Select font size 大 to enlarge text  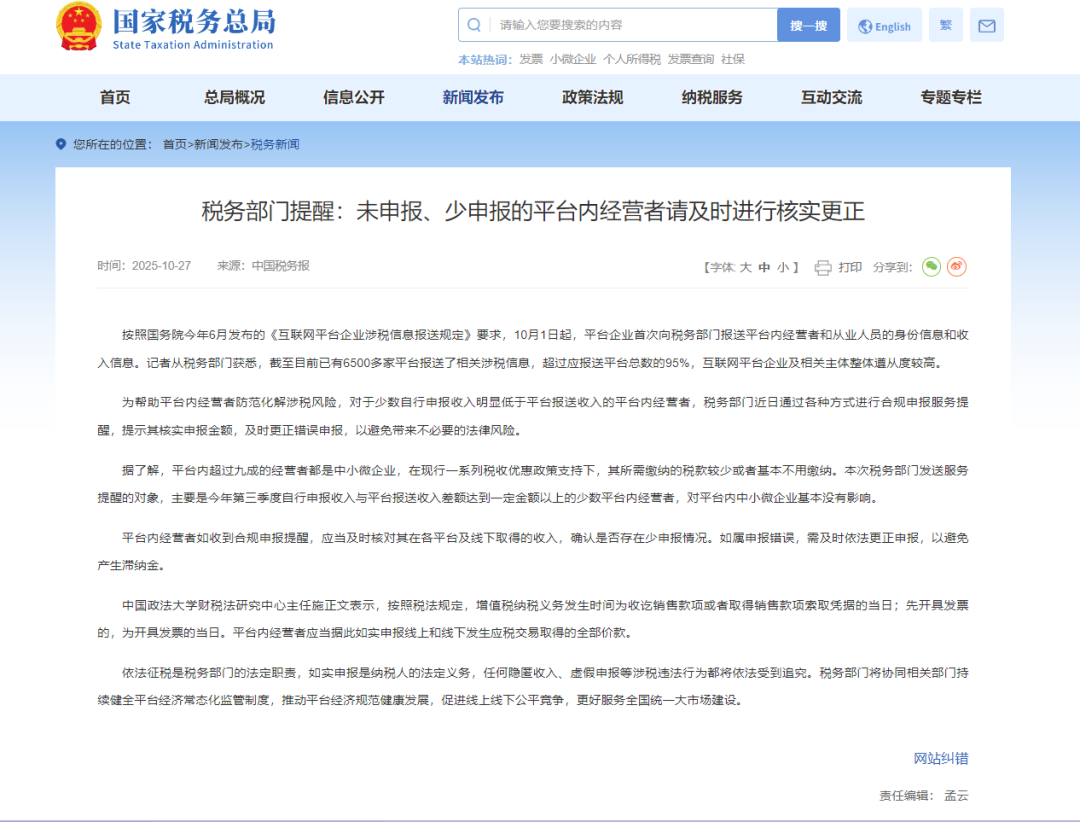tap(746, 267)
